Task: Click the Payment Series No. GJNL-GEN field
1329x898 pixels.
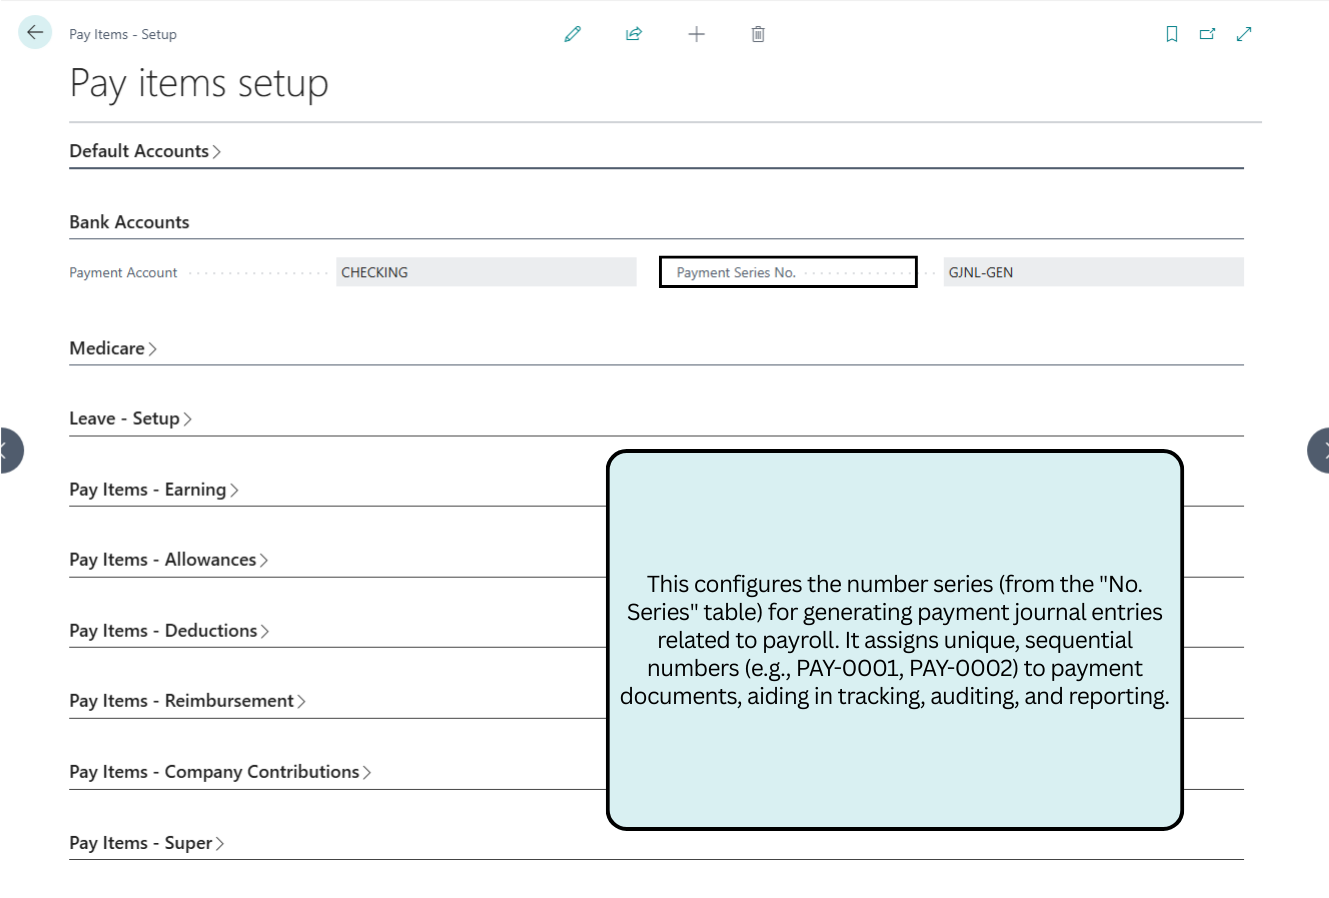Action: 1092,272
